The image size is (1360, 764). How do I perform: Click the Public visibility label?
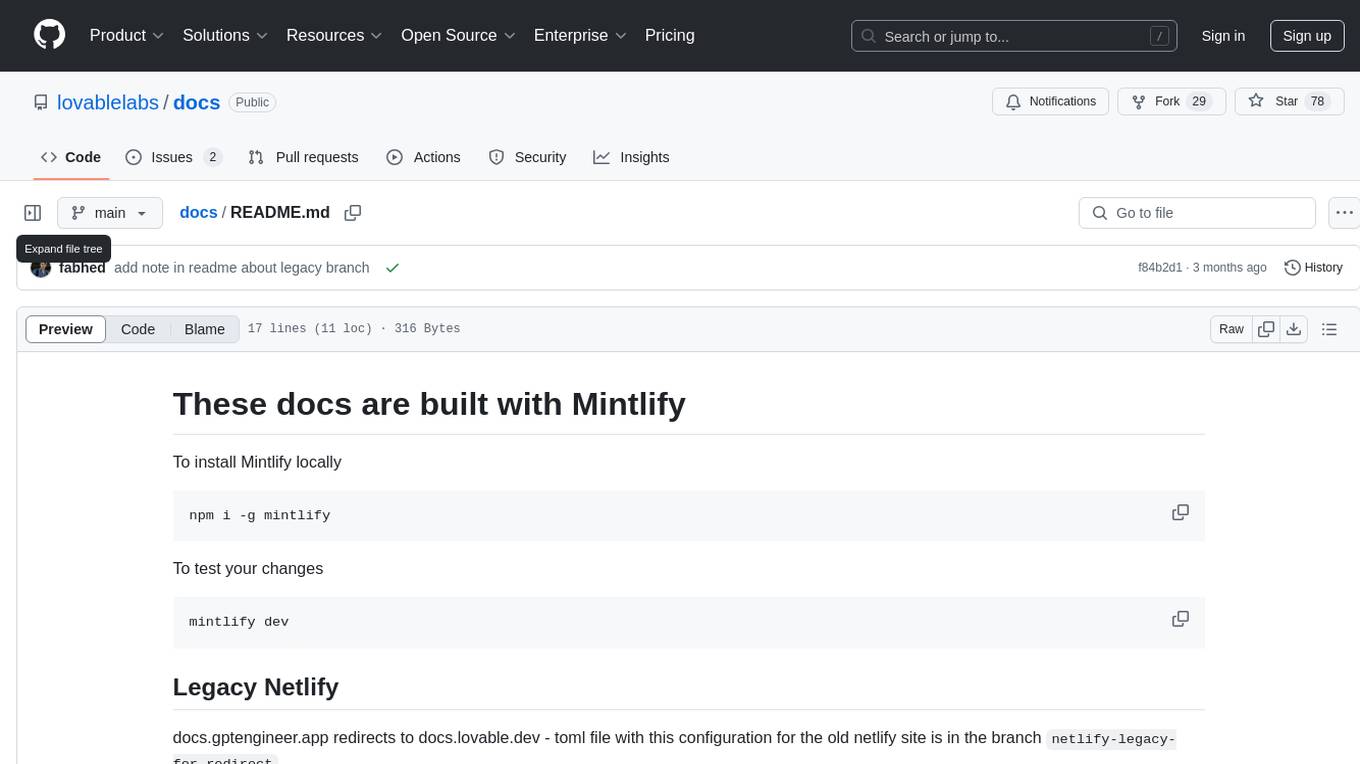tap(252, 102)
